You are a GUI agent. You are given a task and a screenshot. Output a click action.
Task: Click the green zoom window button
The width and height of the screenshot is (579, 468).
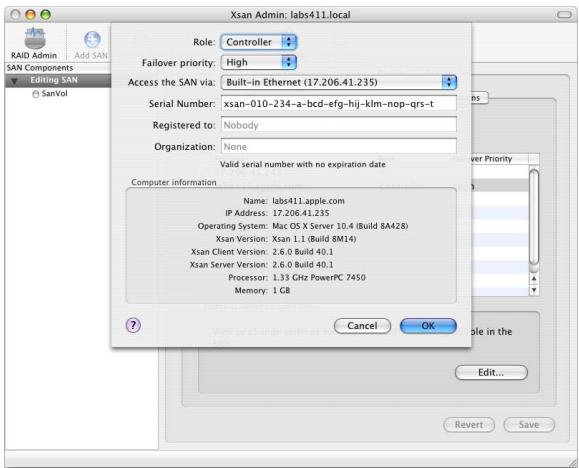click(45, 15)
